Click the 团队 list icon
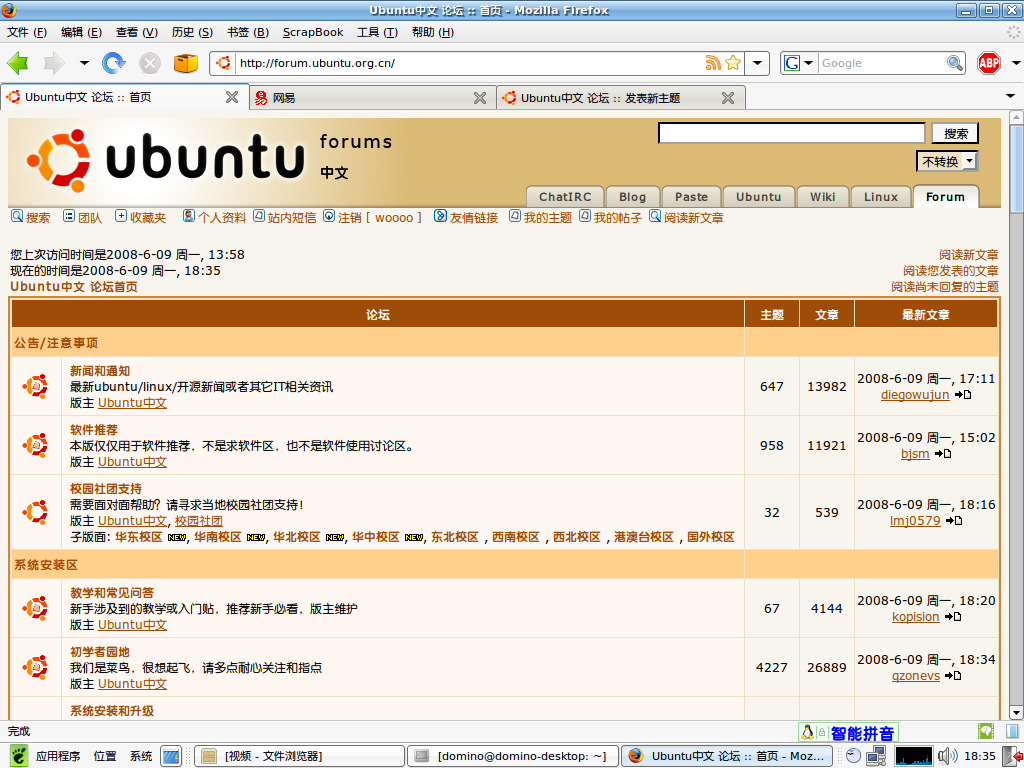Image resolution: width=1024 pixels, height=768 pixels. (x=69, y=216)
